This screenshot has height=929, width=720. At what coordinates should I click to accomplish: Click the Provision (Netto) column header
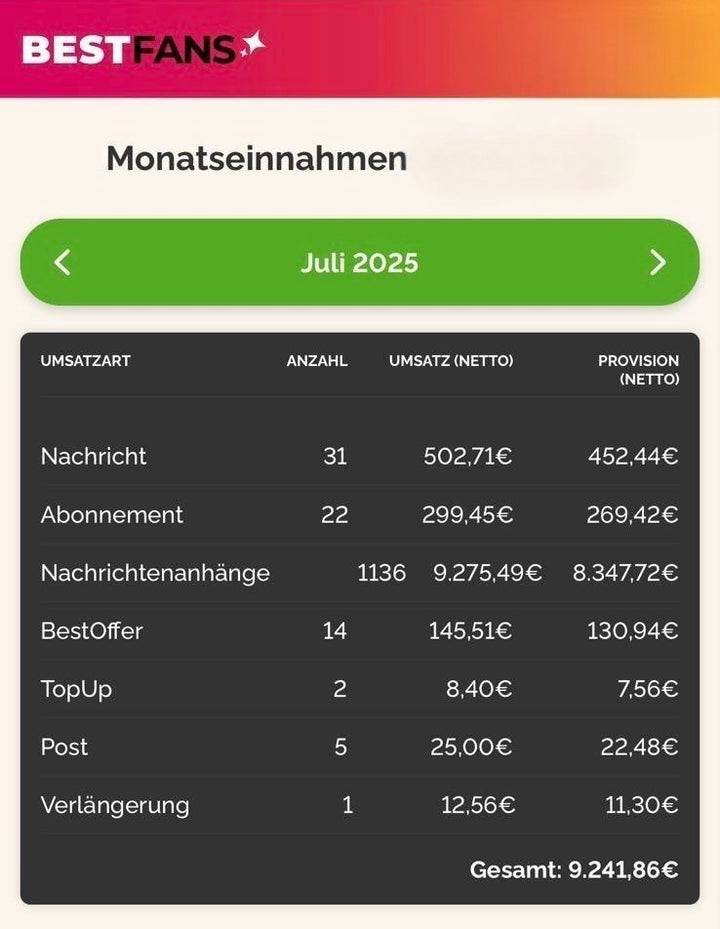(639, 369)
